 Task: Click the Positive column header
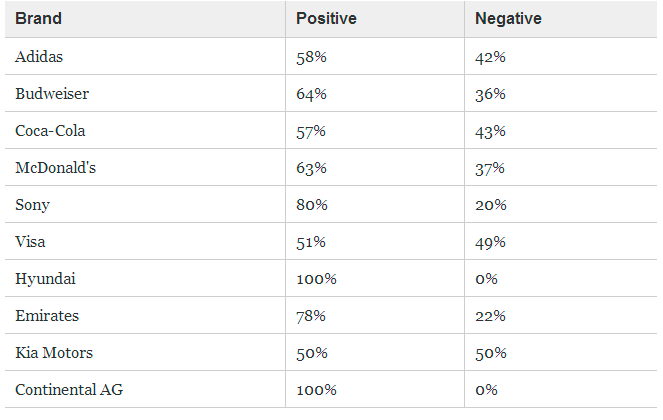coord(326,19)
